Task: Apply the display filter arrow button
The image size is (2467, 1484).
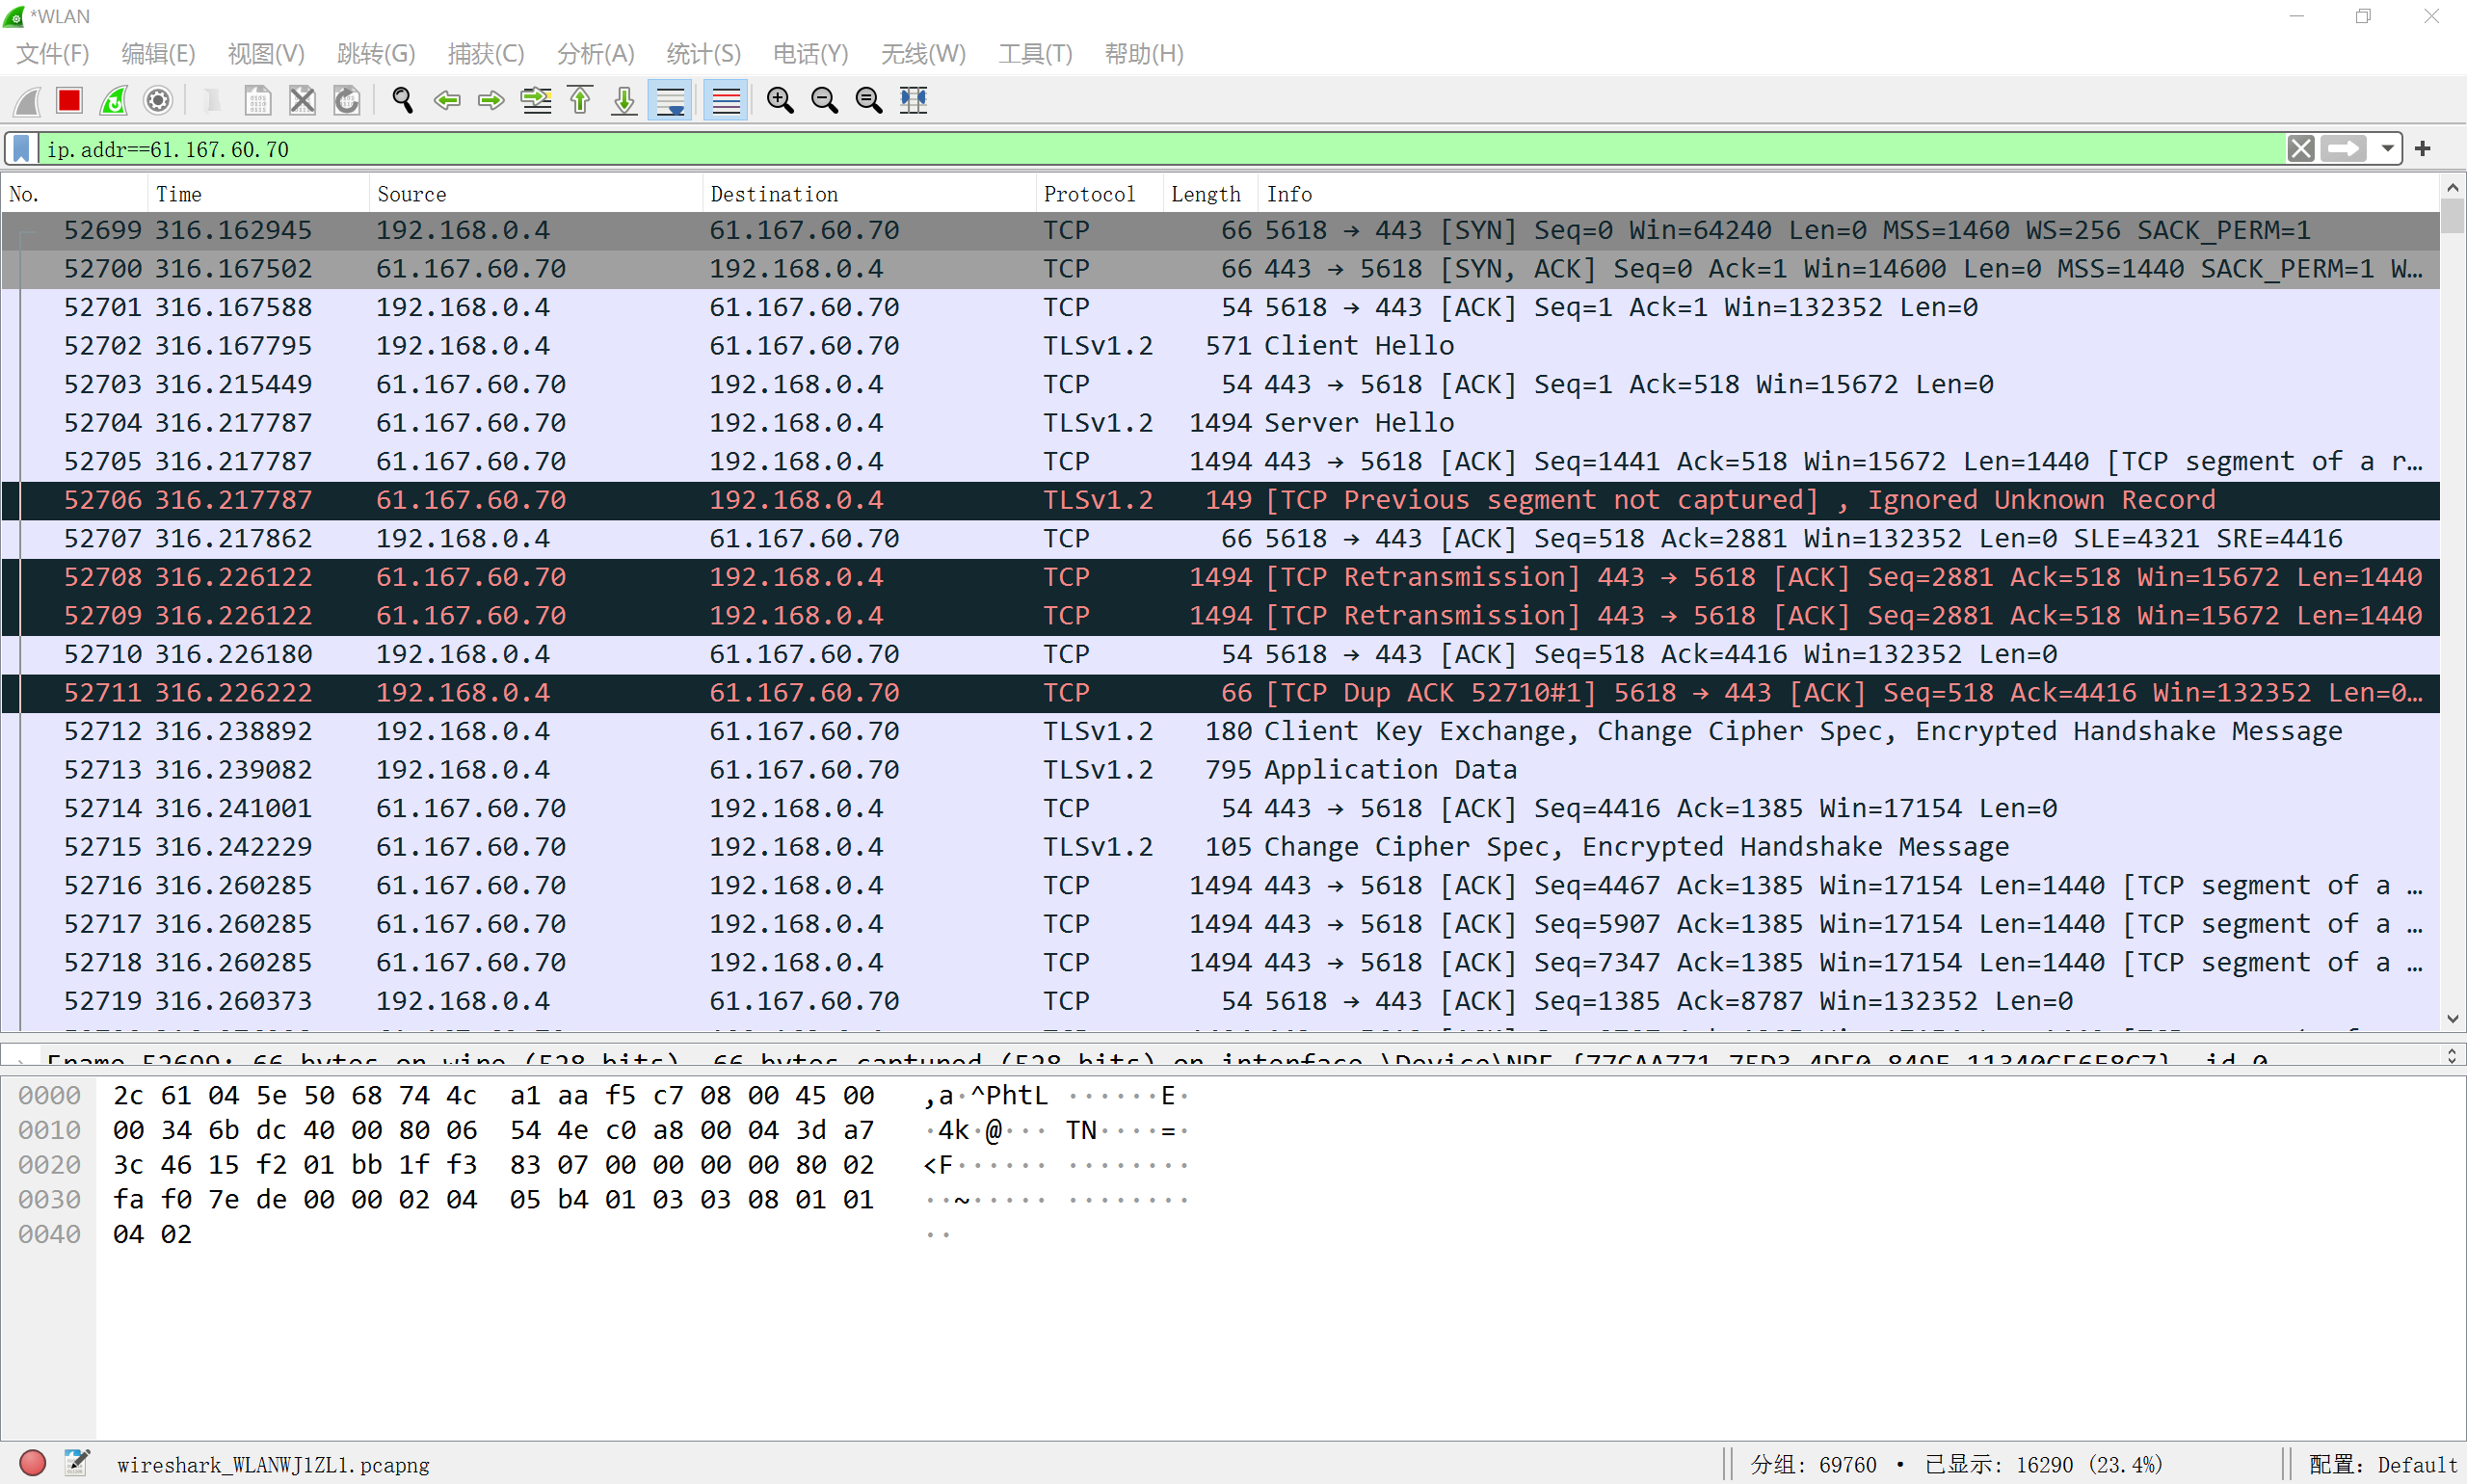Action: pyautogui.click(x=2344, y=149)
